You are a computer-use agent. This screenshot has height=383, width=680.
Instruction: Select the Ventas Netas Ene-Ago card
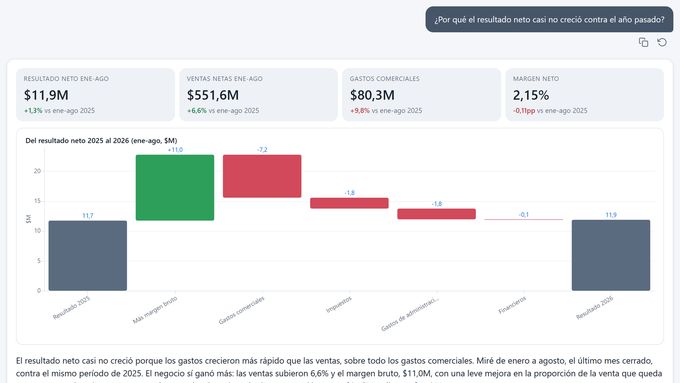[258, 95]
